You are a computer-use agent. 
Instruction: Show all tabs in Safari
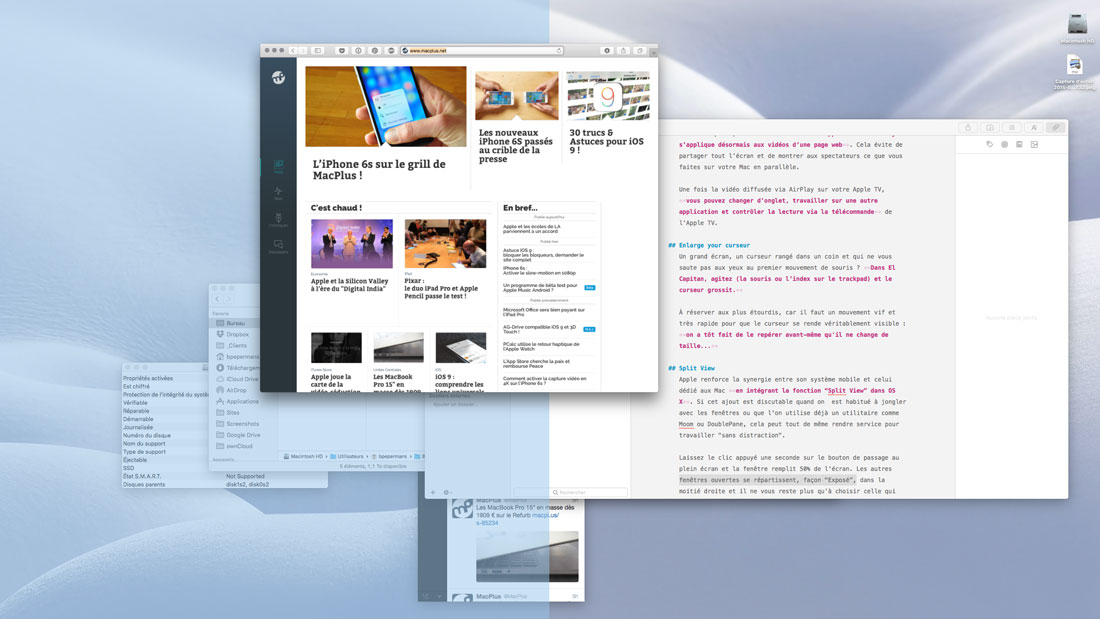coord(639,51)
